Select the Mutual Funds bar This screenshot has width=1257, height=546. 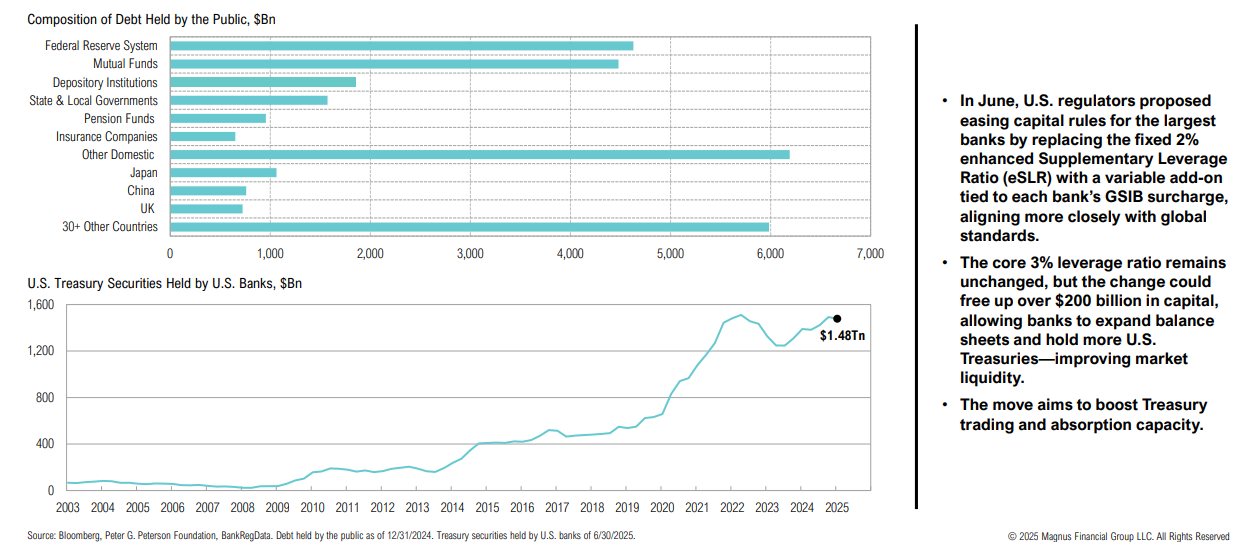click(x=393, y=64)
